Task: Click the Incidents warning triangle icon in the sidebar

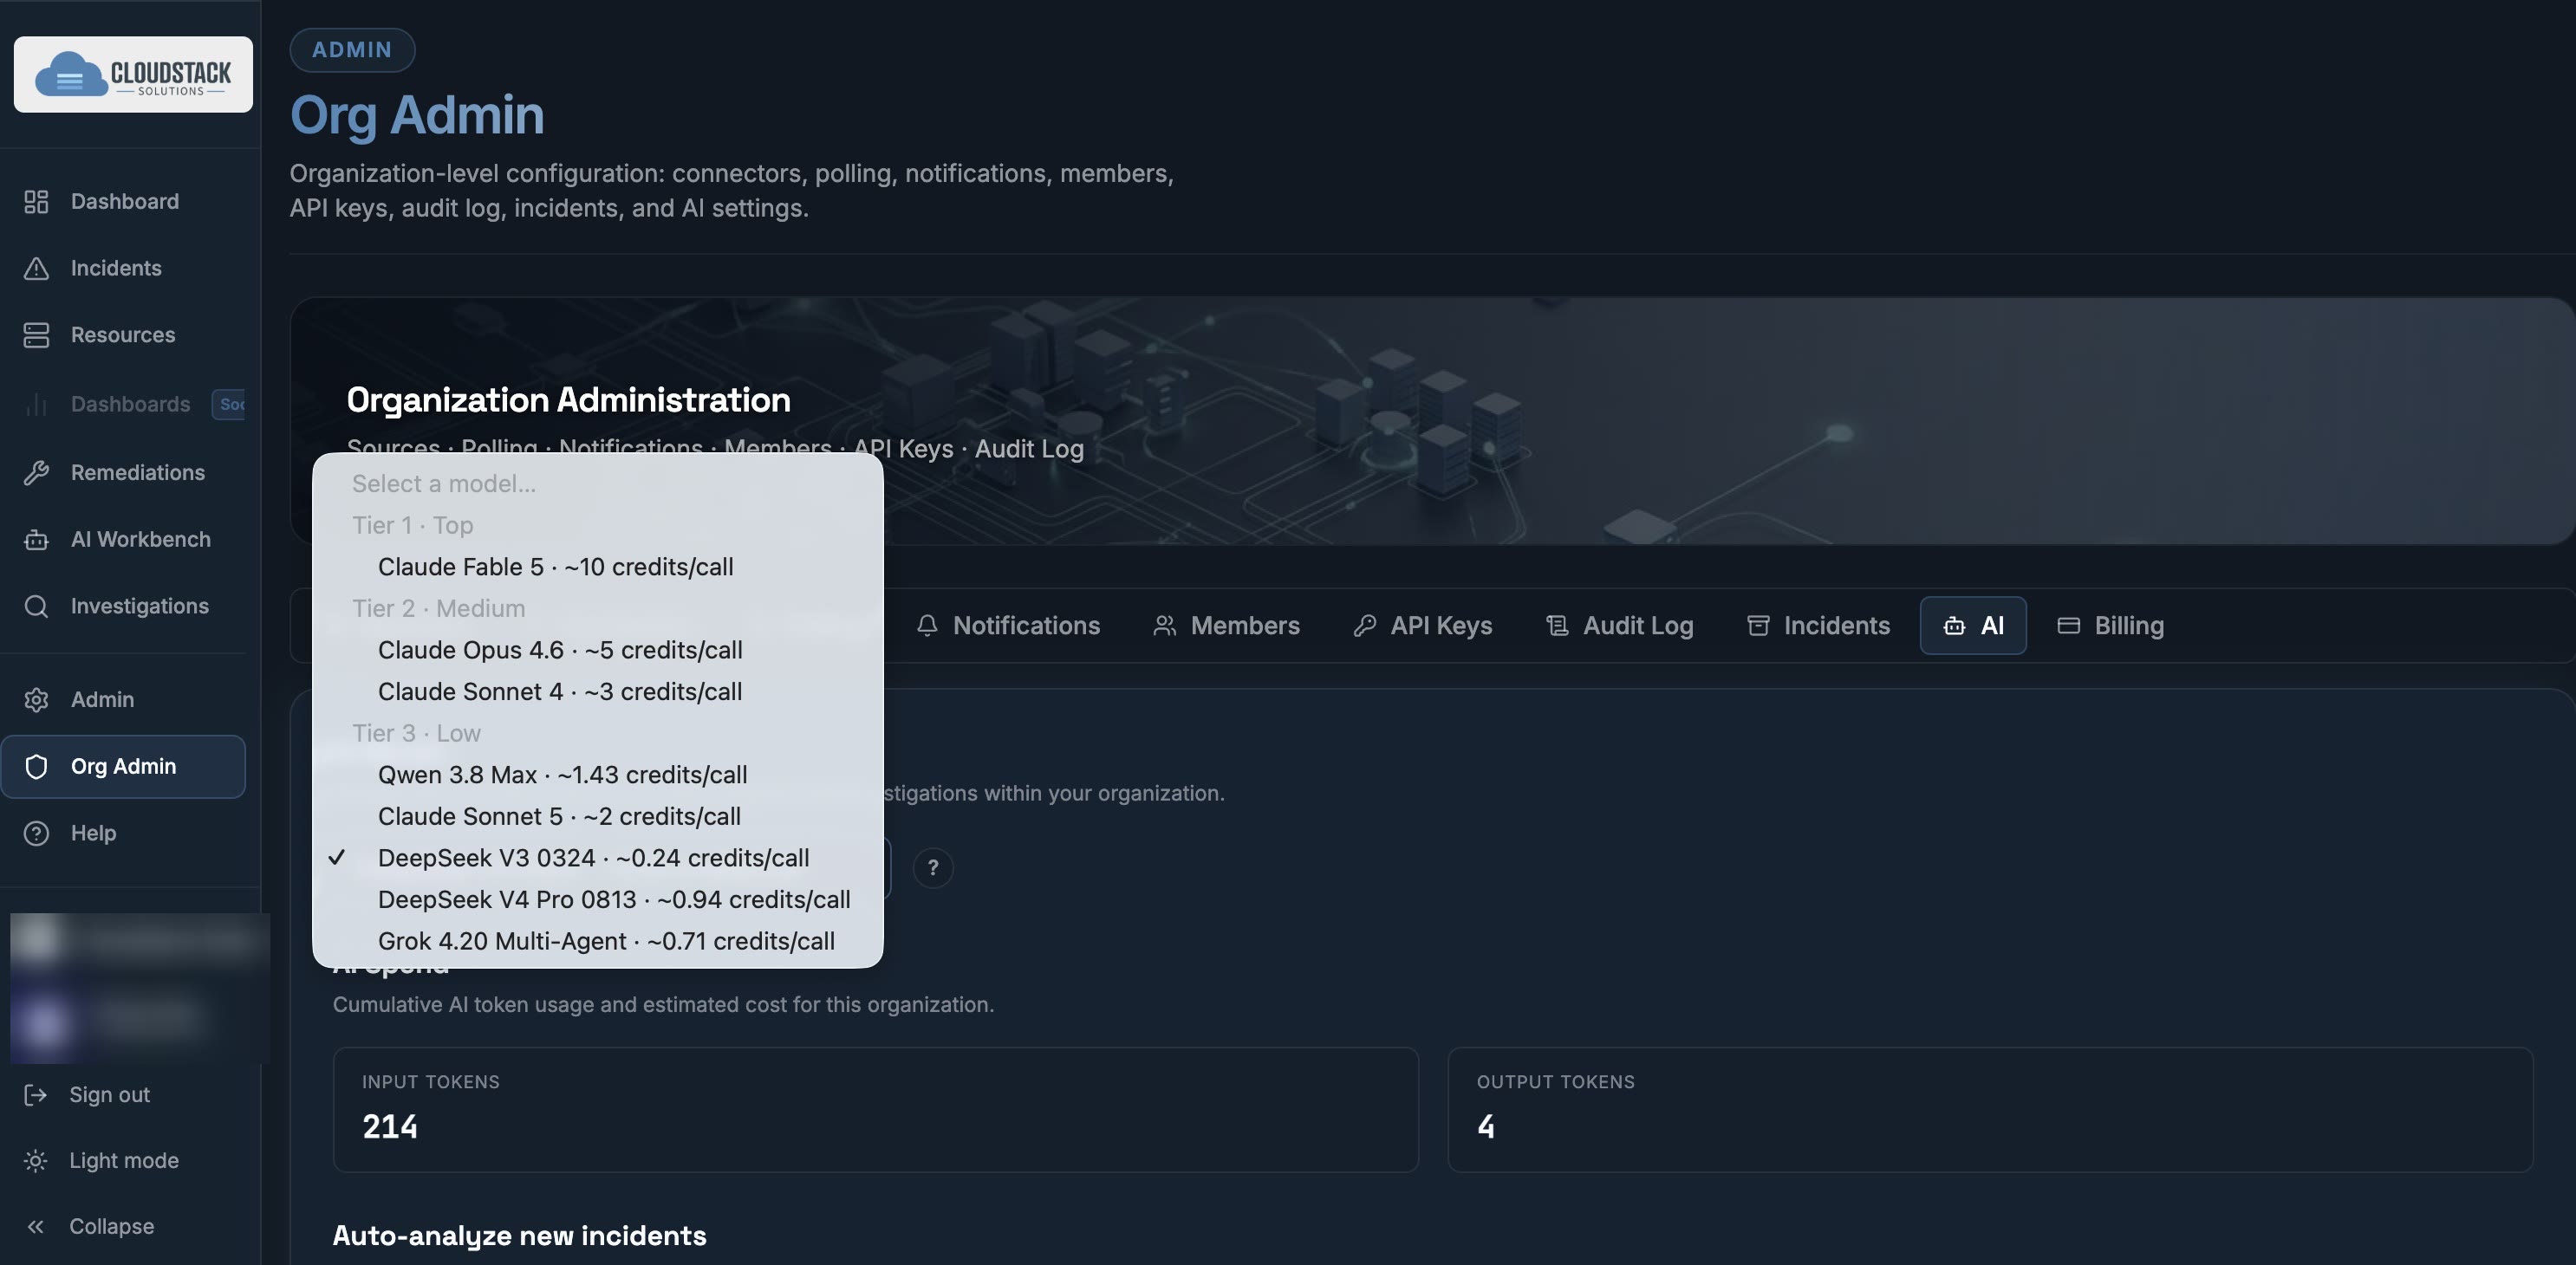Action: click(36, 268)
